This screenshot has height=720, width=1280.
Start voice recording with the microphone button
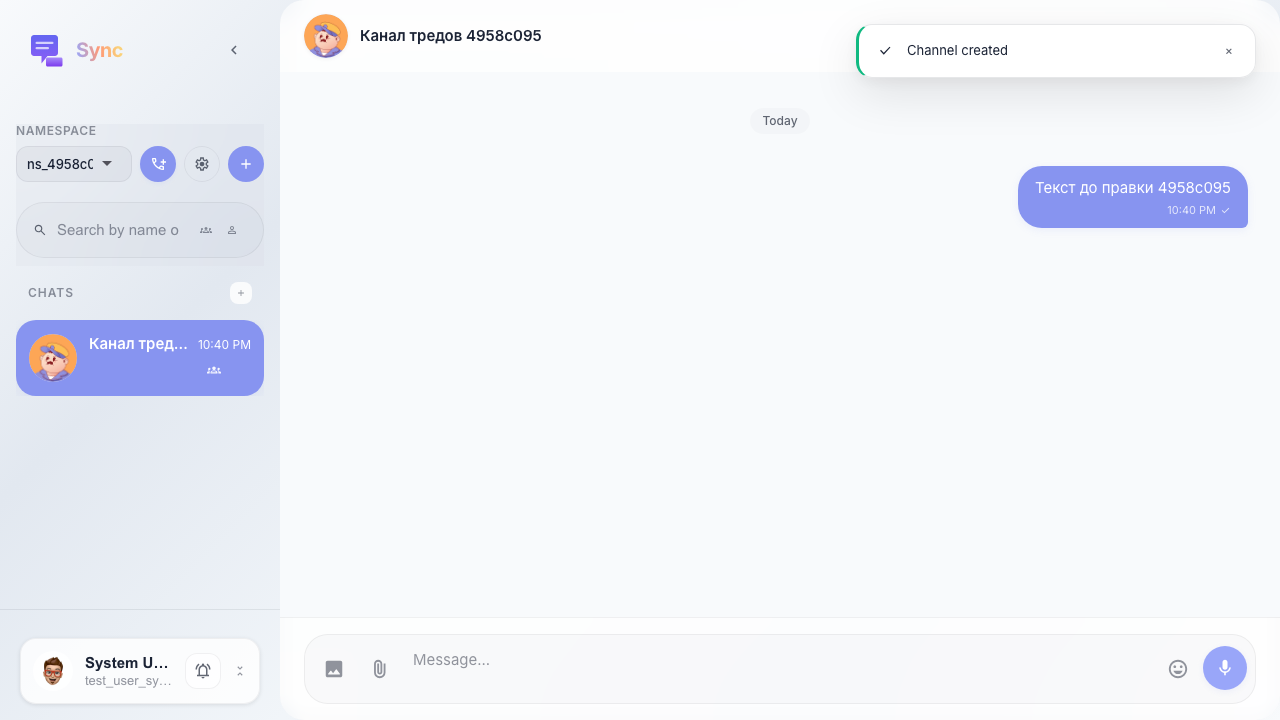point(1225,668)
